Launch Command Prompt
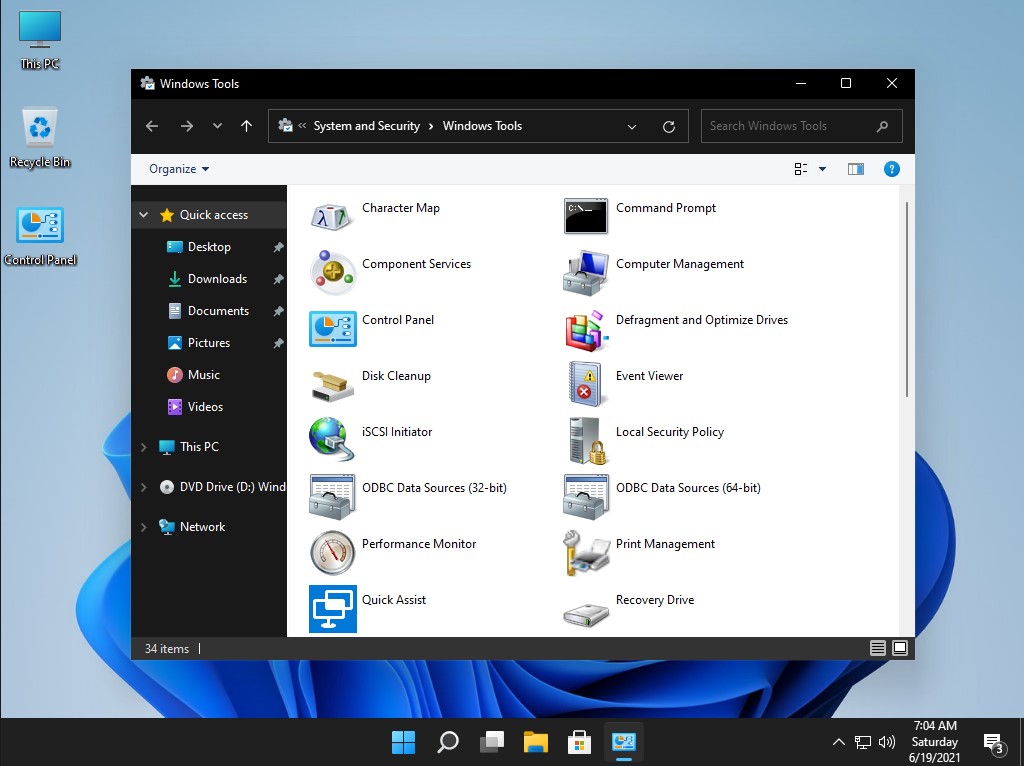The width and height of the screenshot is (1024, 766). coord(665,208)
